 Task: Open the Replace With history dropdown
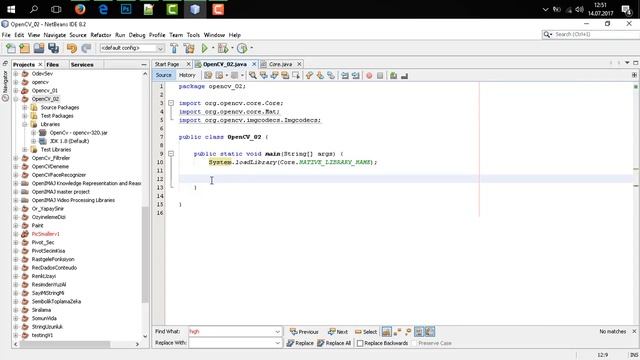278,343
